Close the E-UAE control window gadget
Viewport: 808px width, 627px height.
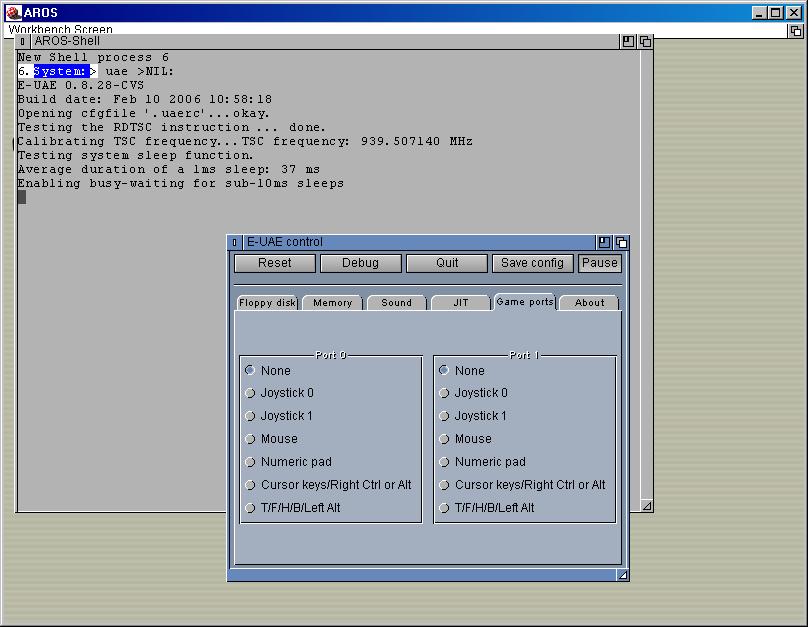point(234,242)
